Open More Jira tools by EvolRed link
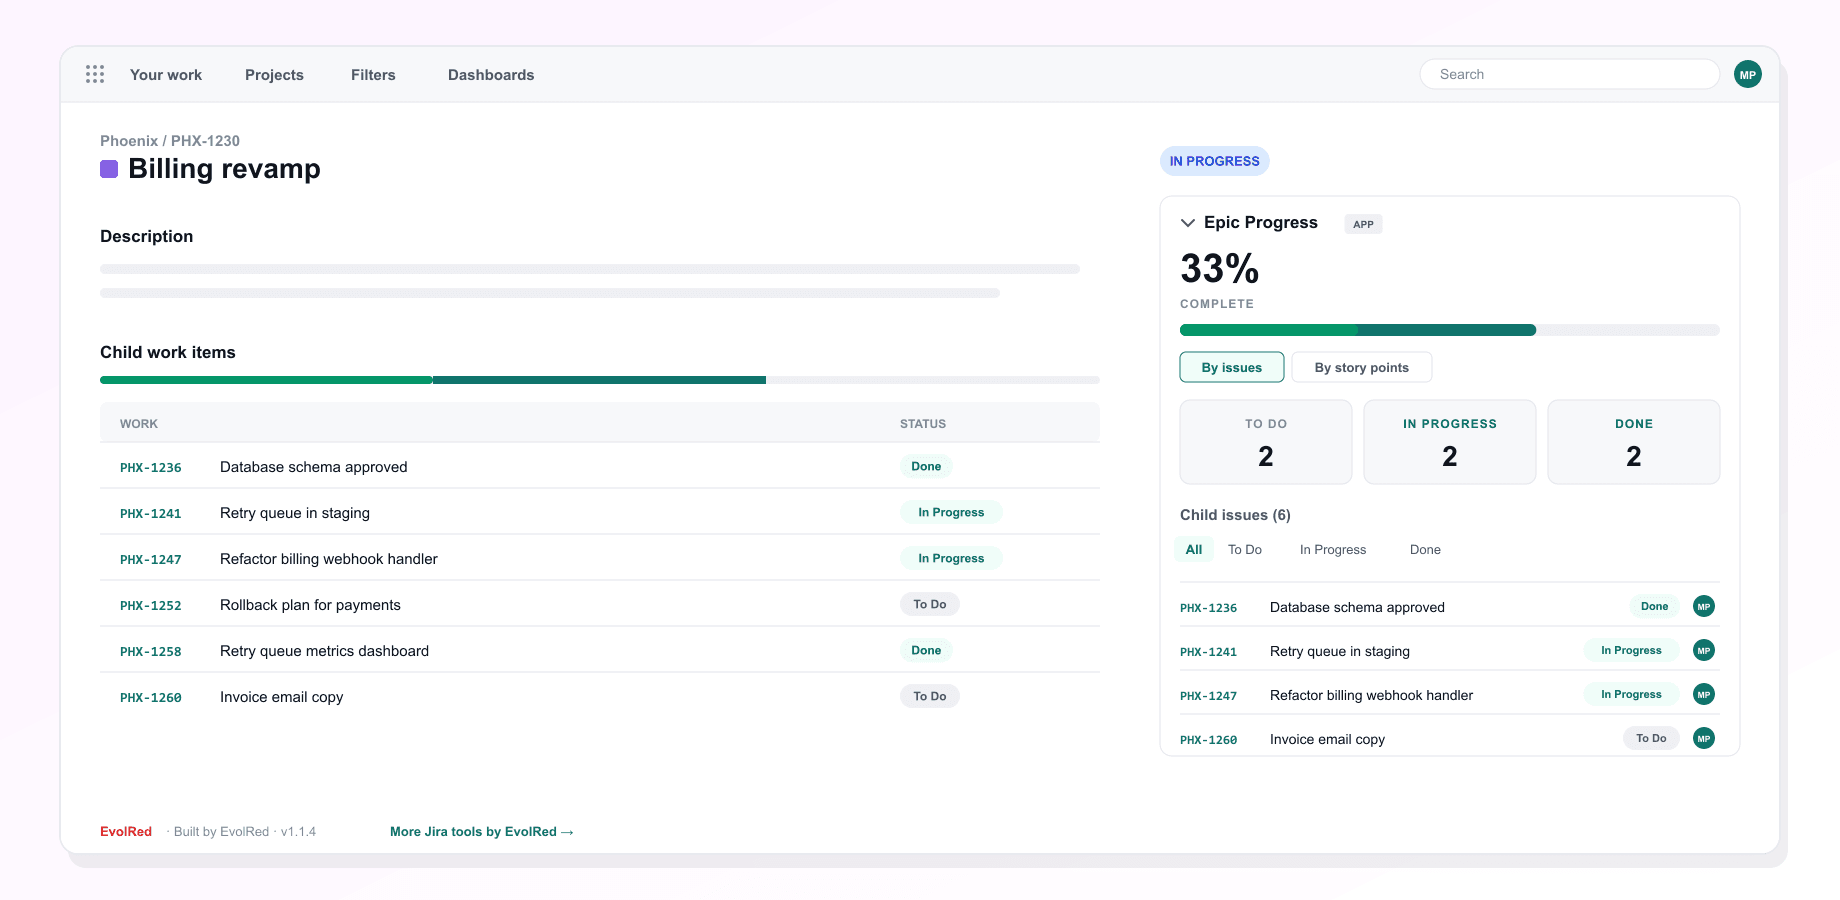The image size is (1840, 900). [x=482, y=831]
